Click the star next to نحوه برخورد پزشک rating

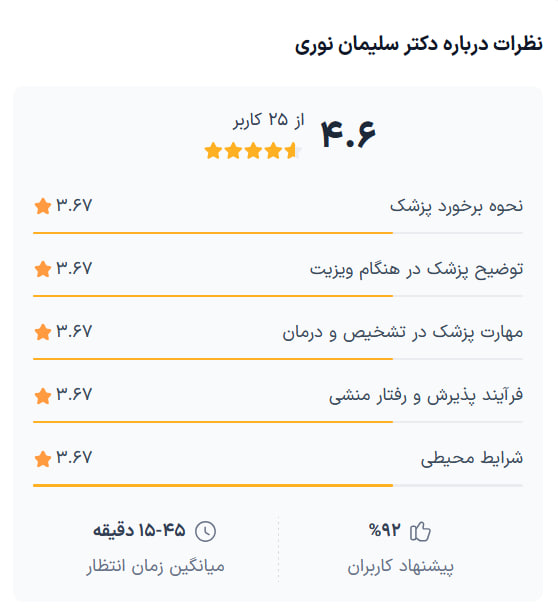point(43,206)
